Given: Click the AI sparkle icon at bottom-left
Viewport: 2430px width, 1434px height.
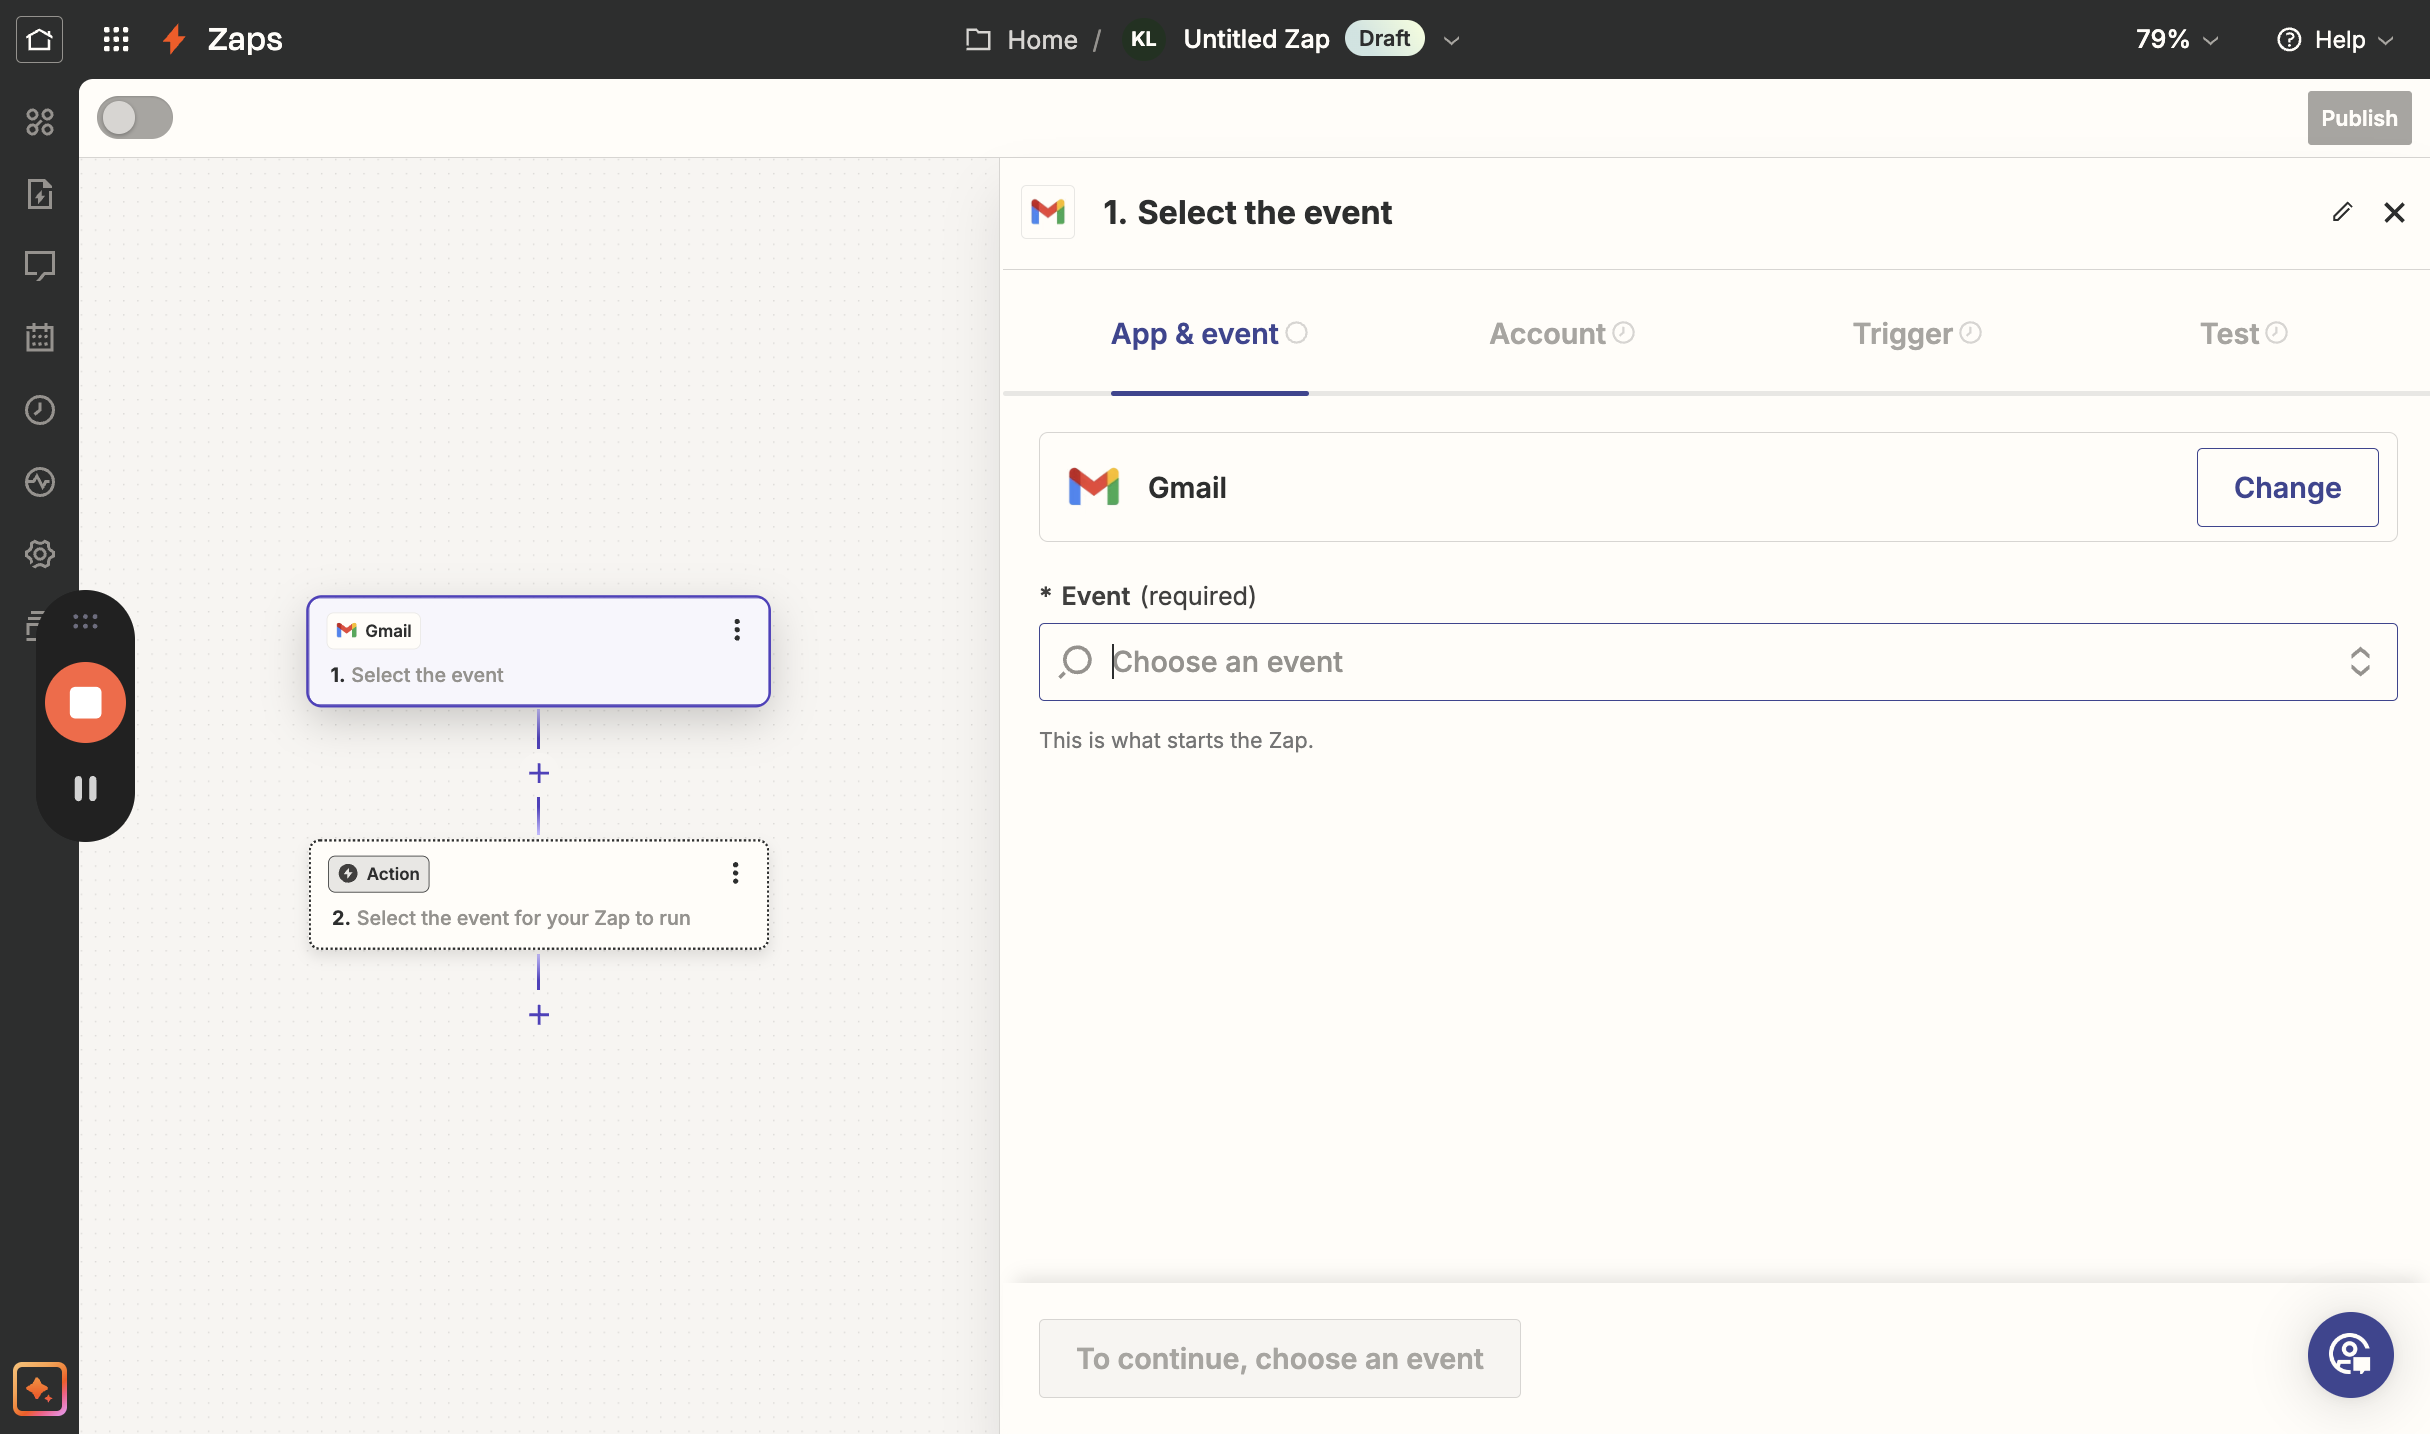Looking at the screenshot, I should [x=39, y=1389].
